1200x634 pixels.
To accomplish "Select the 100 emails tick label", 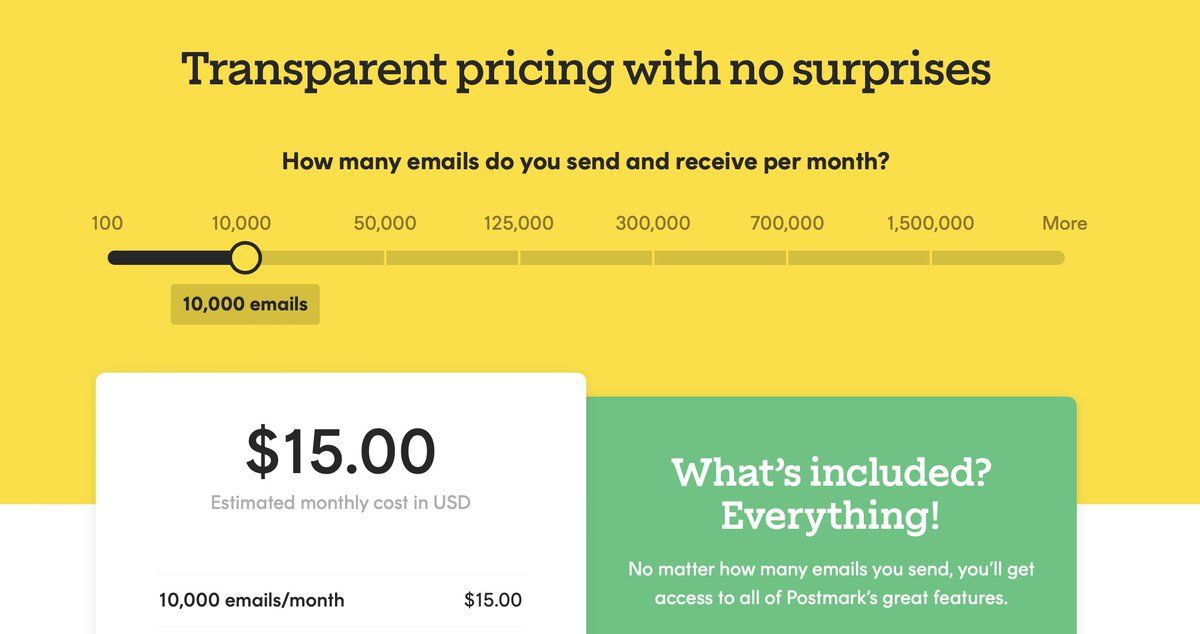I will [107, 223].
